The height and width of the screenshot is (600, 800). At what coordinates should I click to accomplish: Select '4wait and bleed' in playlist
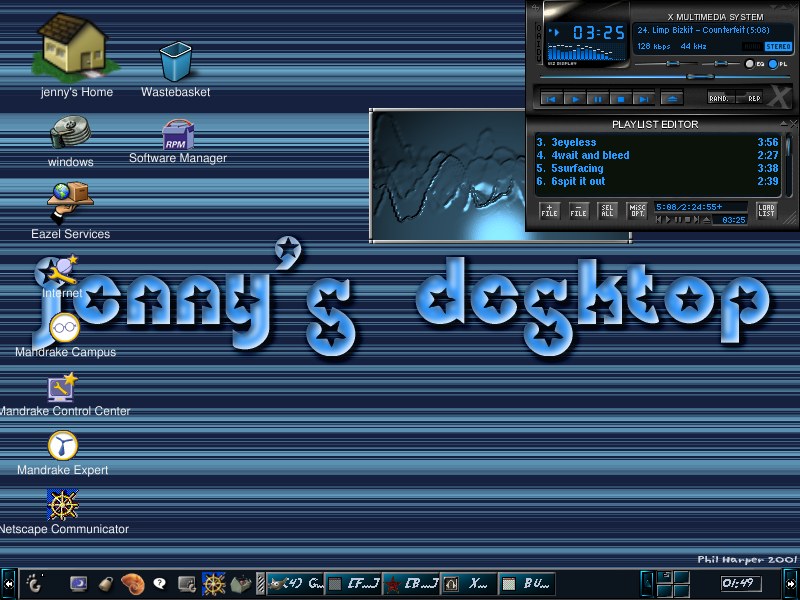590,155
